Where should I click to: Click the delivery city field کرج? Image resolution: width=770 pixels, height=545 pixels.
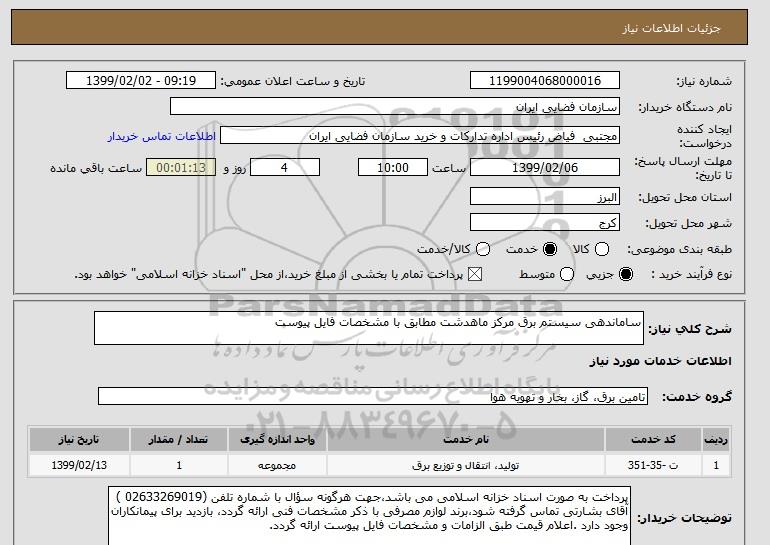point(545,222)
